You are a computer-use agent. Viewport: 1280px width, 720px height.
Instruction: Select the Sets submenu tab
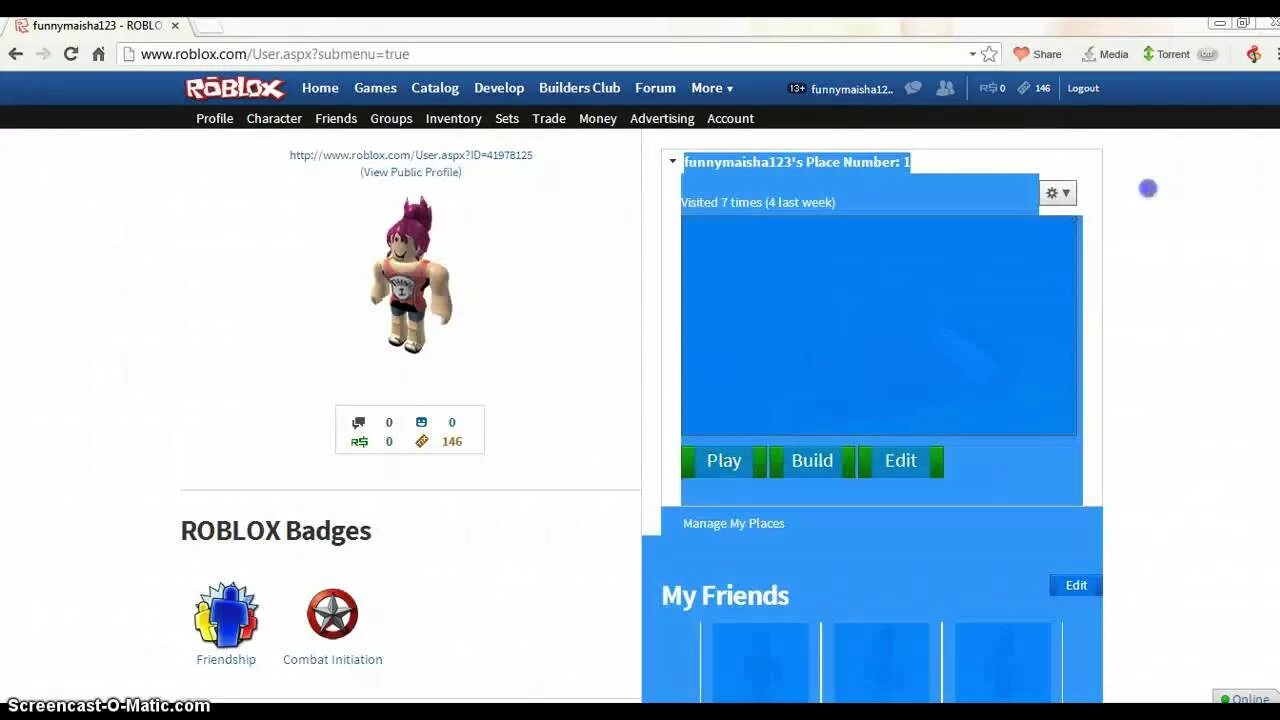[x=507, y=118]
